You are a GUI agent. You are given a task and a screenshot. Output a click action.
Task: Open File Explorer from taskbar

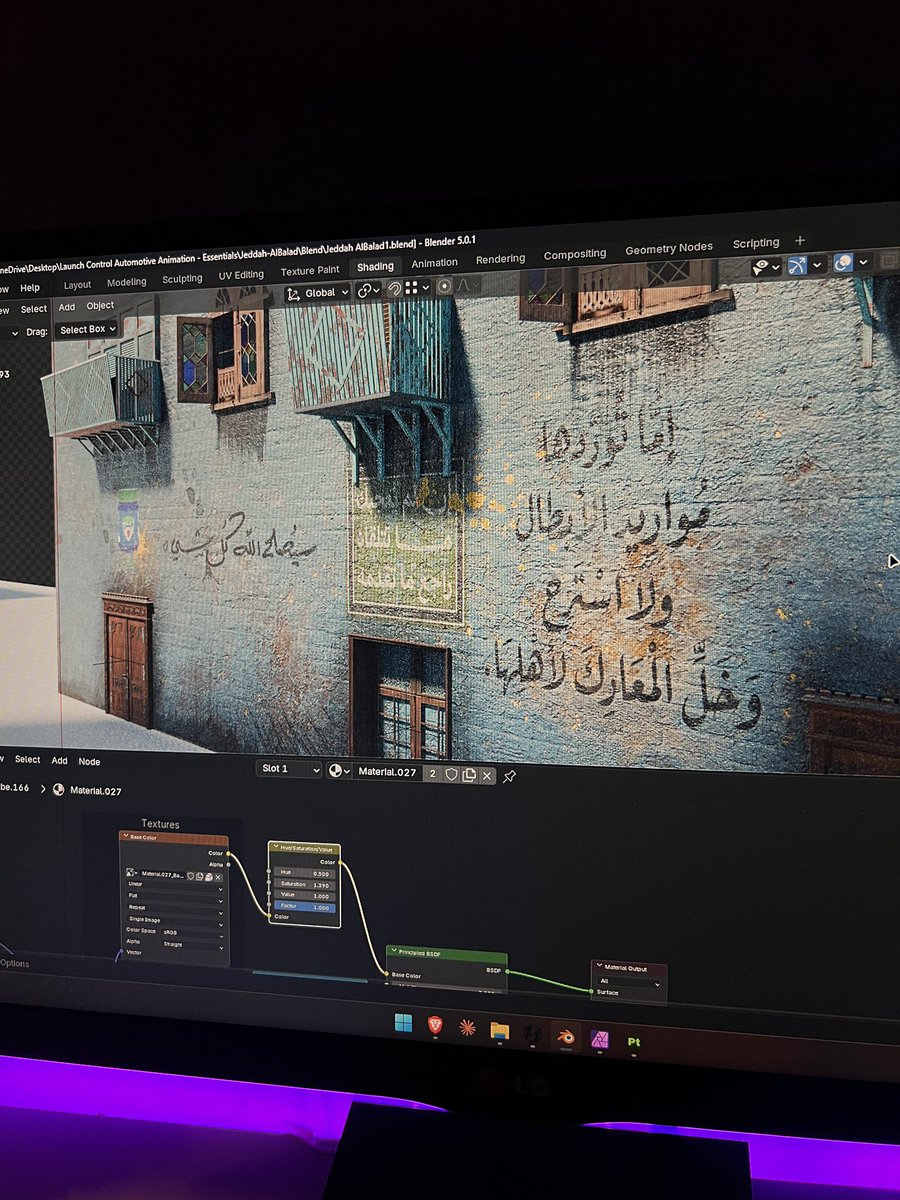500,1030
